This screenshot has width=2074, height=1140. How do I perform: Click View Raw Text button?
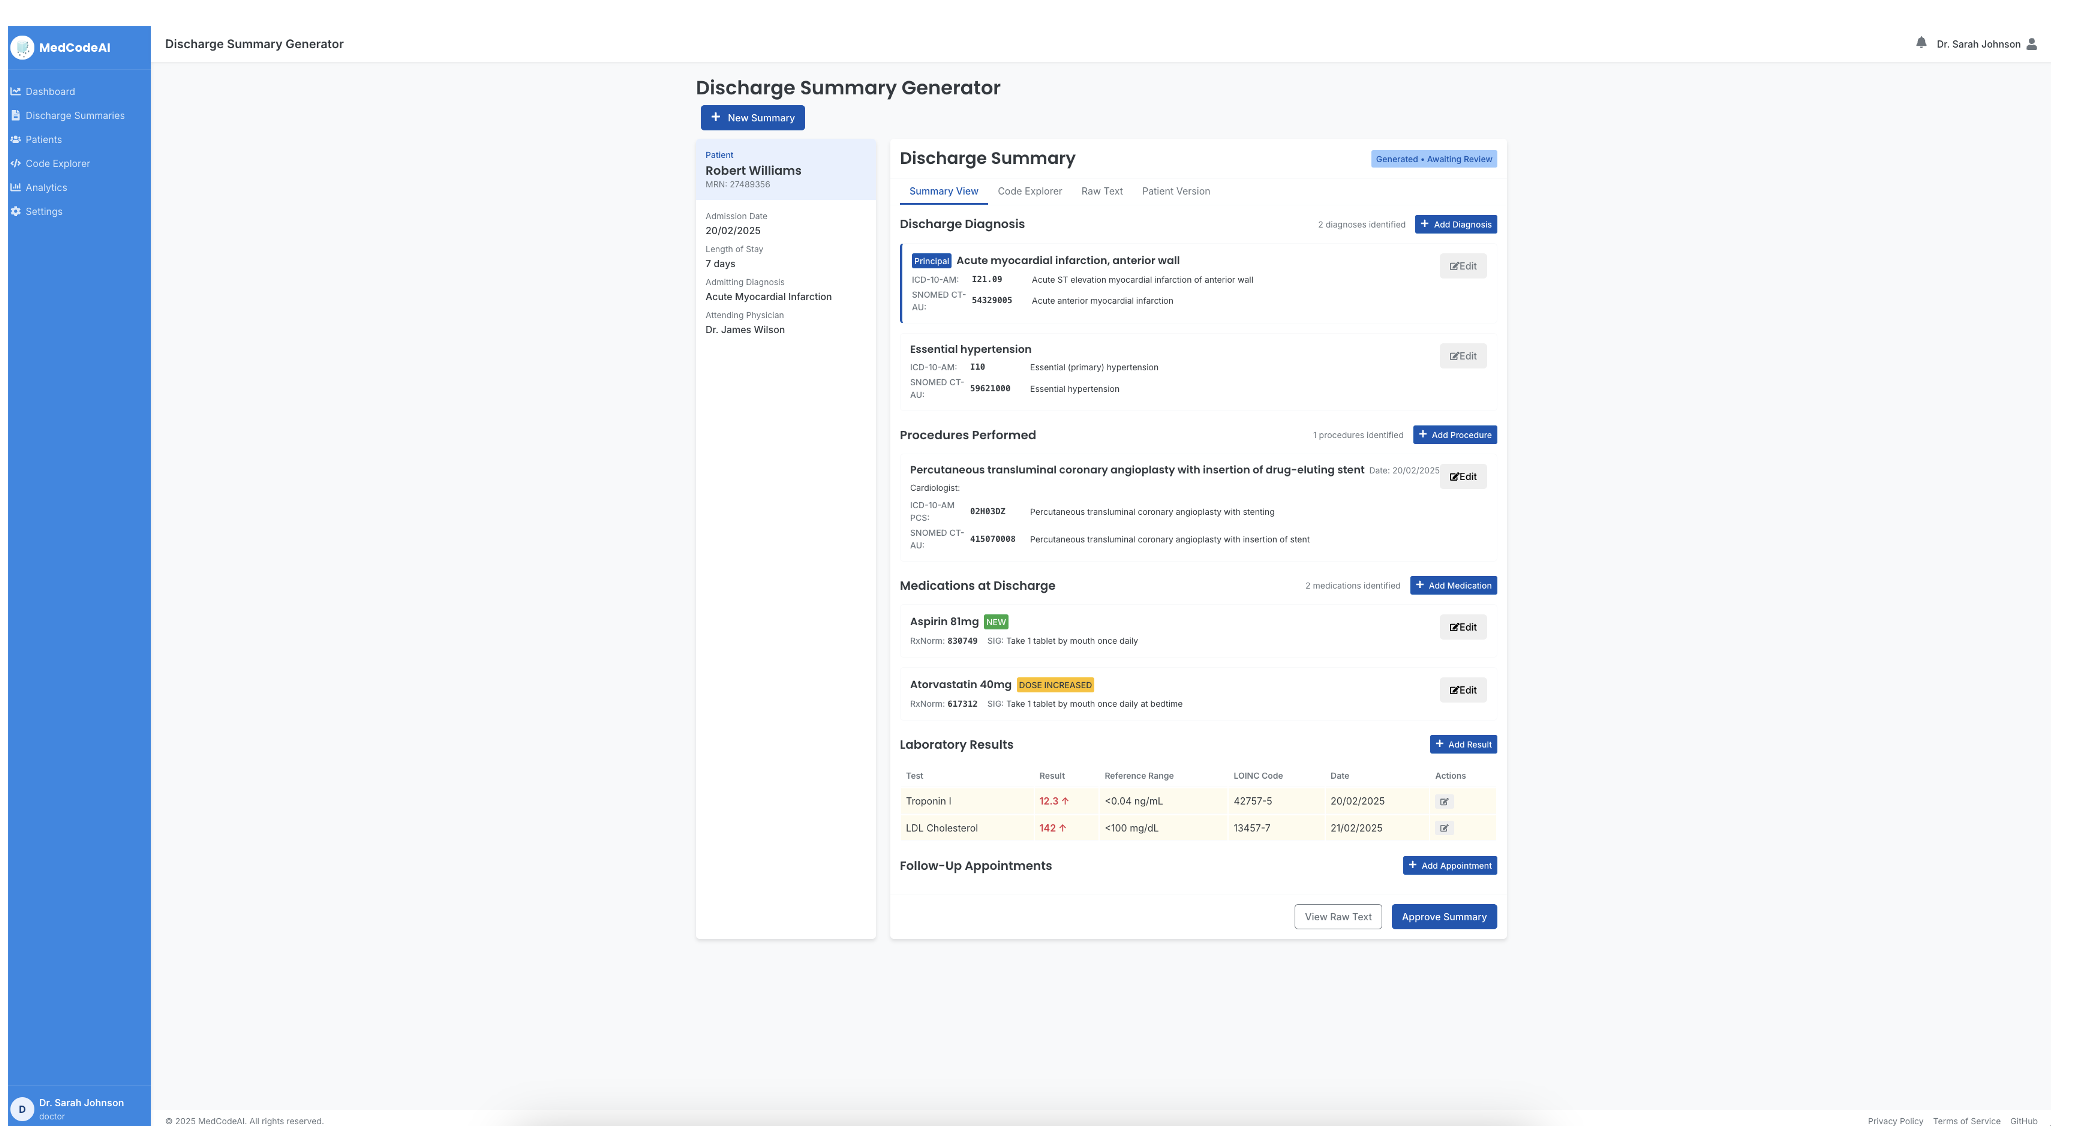pos(1337,917)
